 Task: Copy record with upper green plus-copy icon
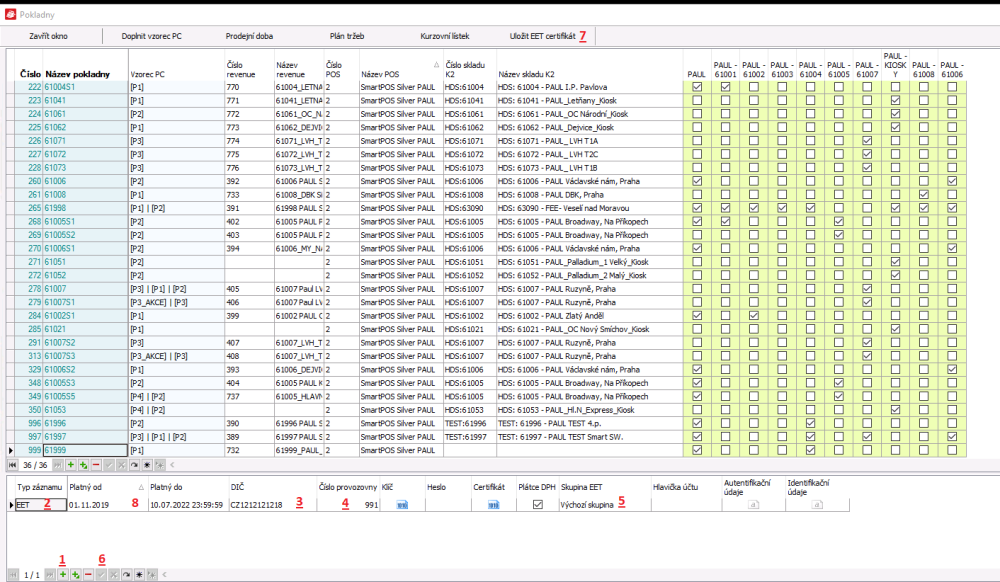click(x=84, y=465)
